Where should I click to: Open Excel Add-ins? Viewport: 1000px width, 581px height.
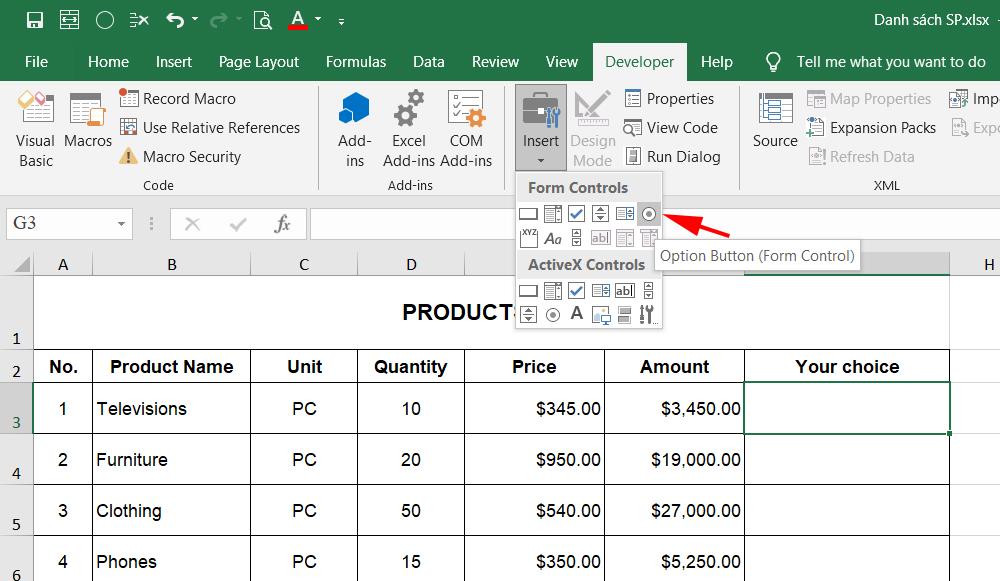409,129
